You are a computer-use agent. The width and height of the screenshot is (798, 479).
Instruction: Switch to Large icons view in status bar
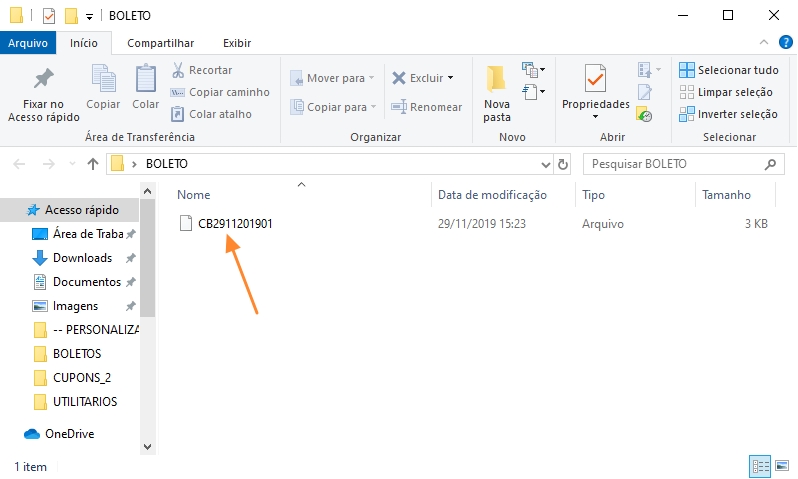[x=782, y=466]
